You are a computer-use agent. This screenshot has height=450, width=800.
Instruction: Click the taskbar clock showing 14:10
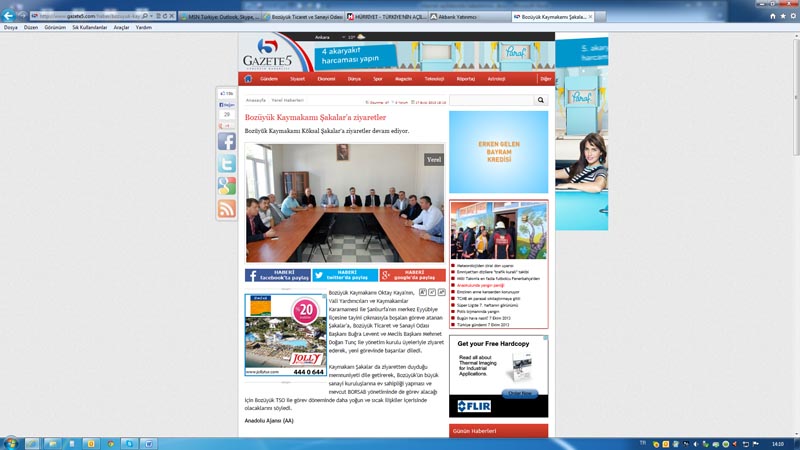coord(778,444)
